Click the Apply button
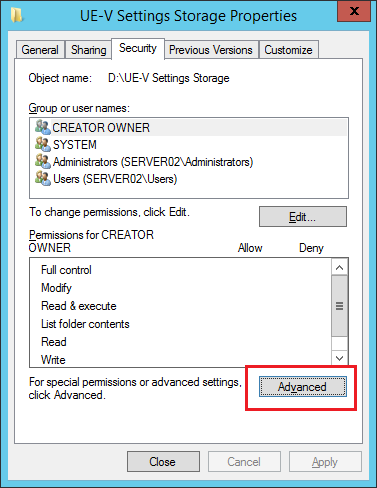This screenshot has width=377, height=488. (x=325, y=462)
